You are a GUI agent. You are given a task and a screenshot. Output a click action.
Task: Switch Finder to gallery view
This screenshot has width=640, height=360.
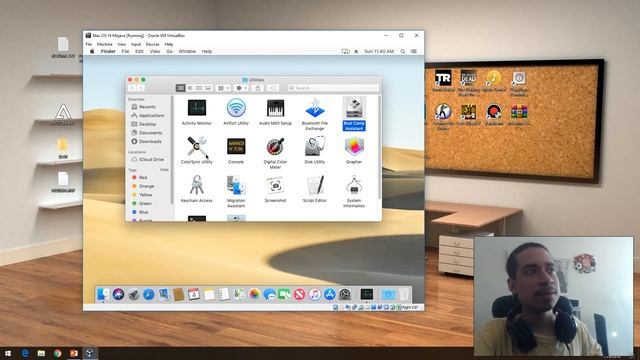pyautogui.click(x=208, y=88)
